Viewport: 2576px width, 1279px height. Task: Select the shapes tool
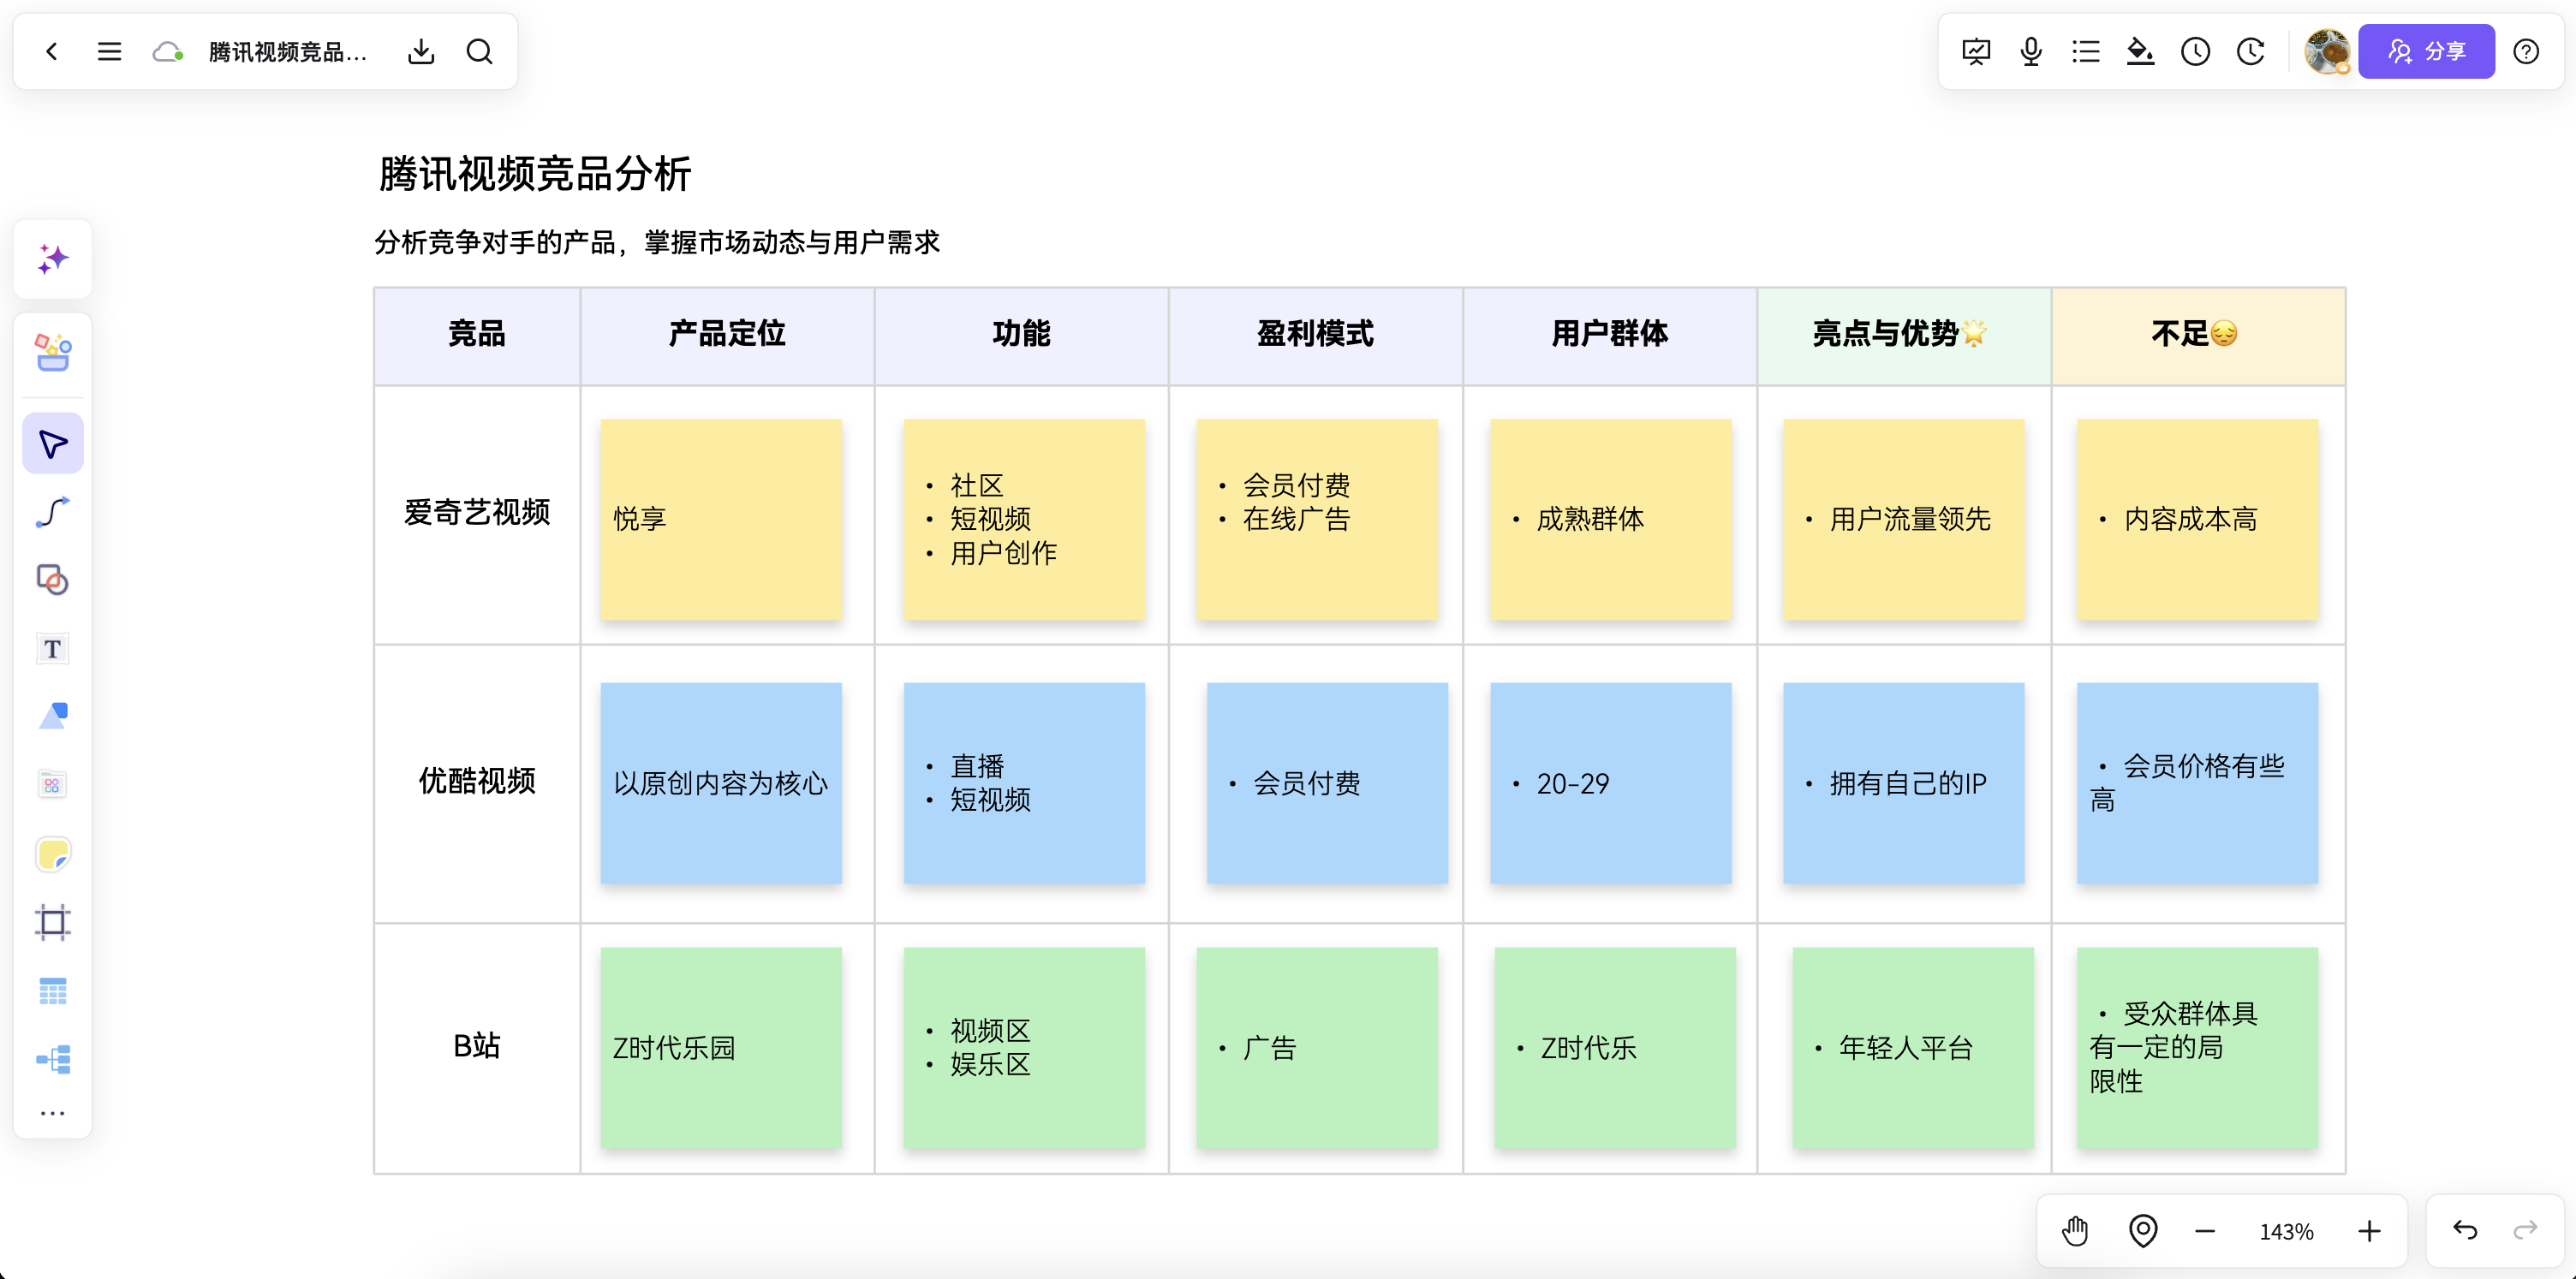pyautogui.click(x=53, y=580)
